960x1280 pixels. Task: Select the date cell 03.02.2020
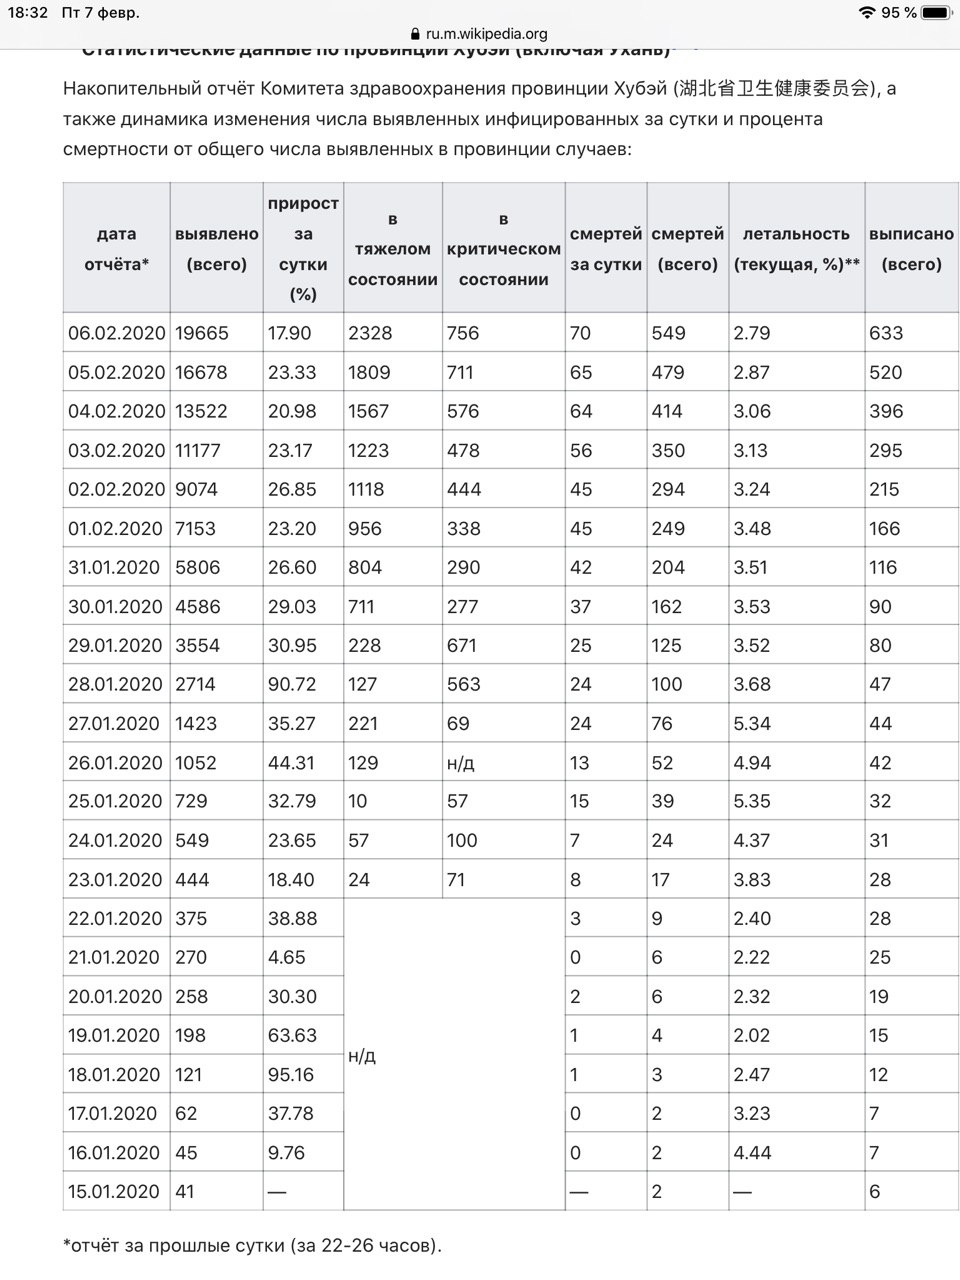(116, 450)
